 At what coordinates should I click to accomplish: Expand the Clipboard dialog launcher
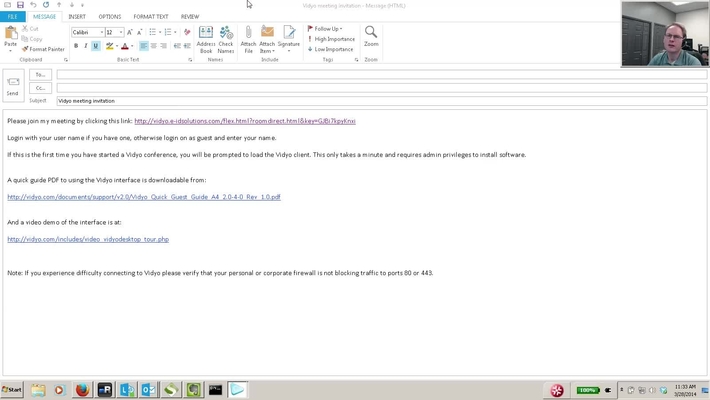(66, 60)
